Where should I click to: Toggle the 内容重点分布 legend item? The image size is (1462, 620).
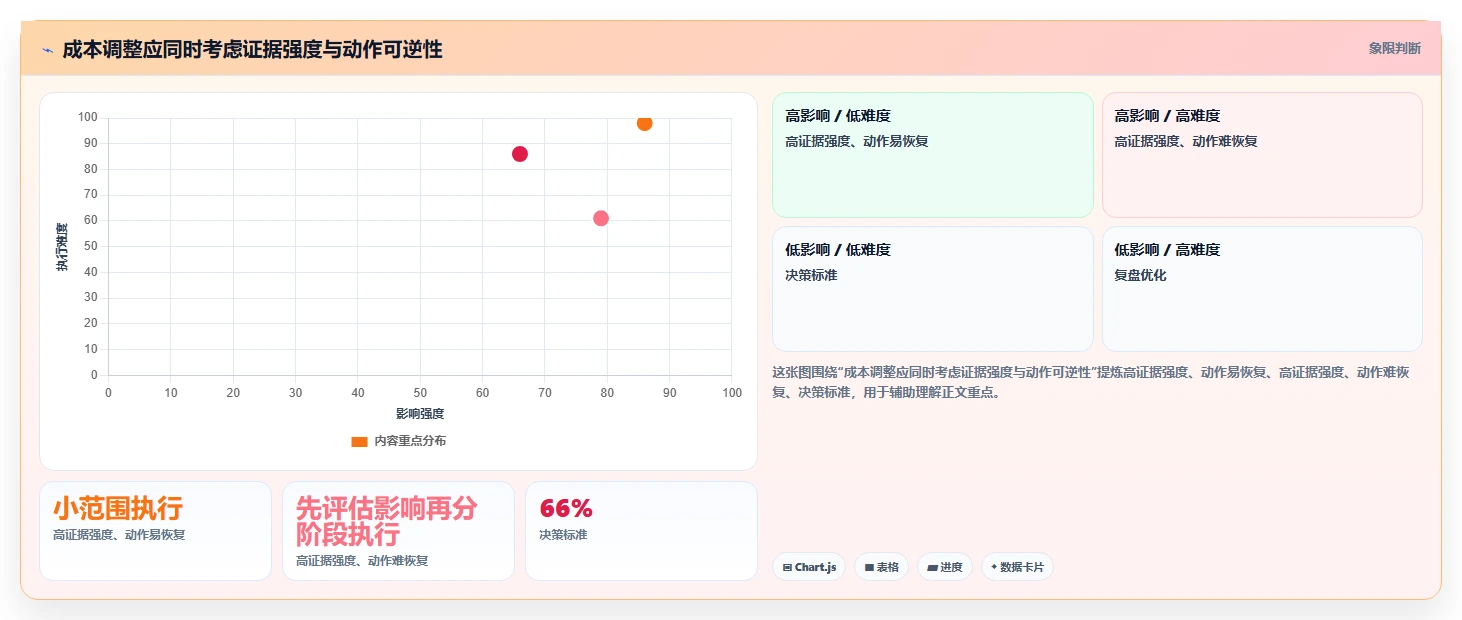click(x=398, y=441)
